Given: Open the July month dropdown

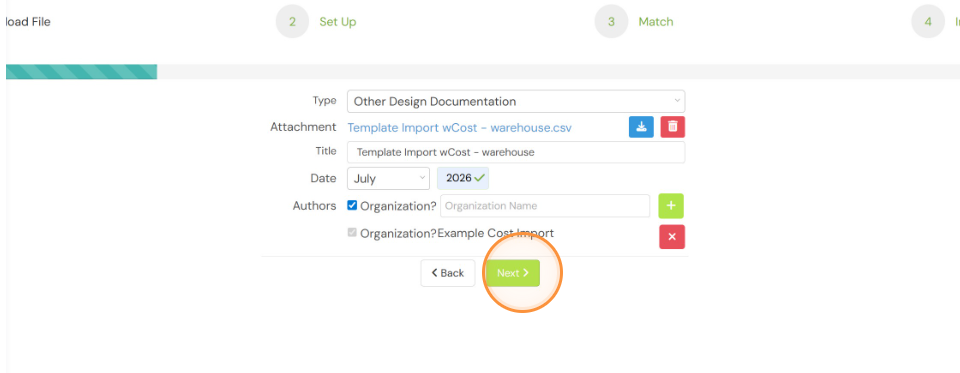Looking at the screenshot, I should pyautogui.click(x=388, y=178).
